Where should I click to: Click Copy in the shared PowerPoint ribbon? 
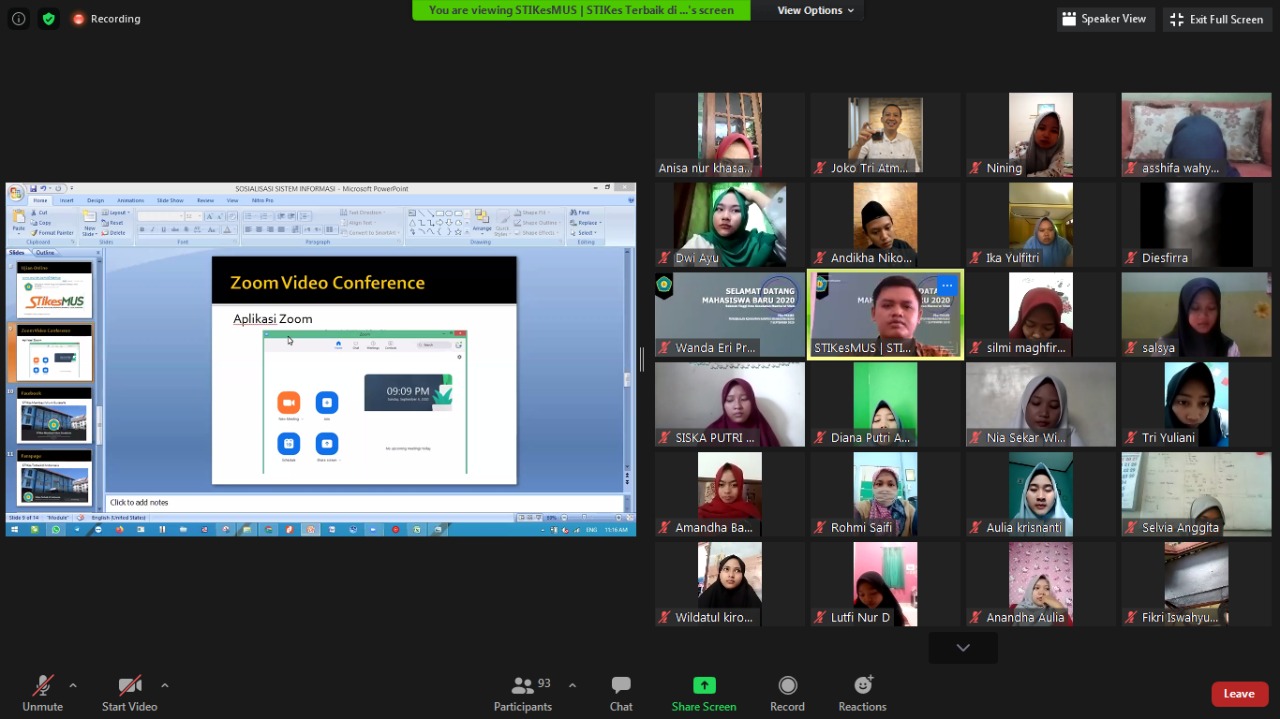pyautogui.click(x=43, y=222)
